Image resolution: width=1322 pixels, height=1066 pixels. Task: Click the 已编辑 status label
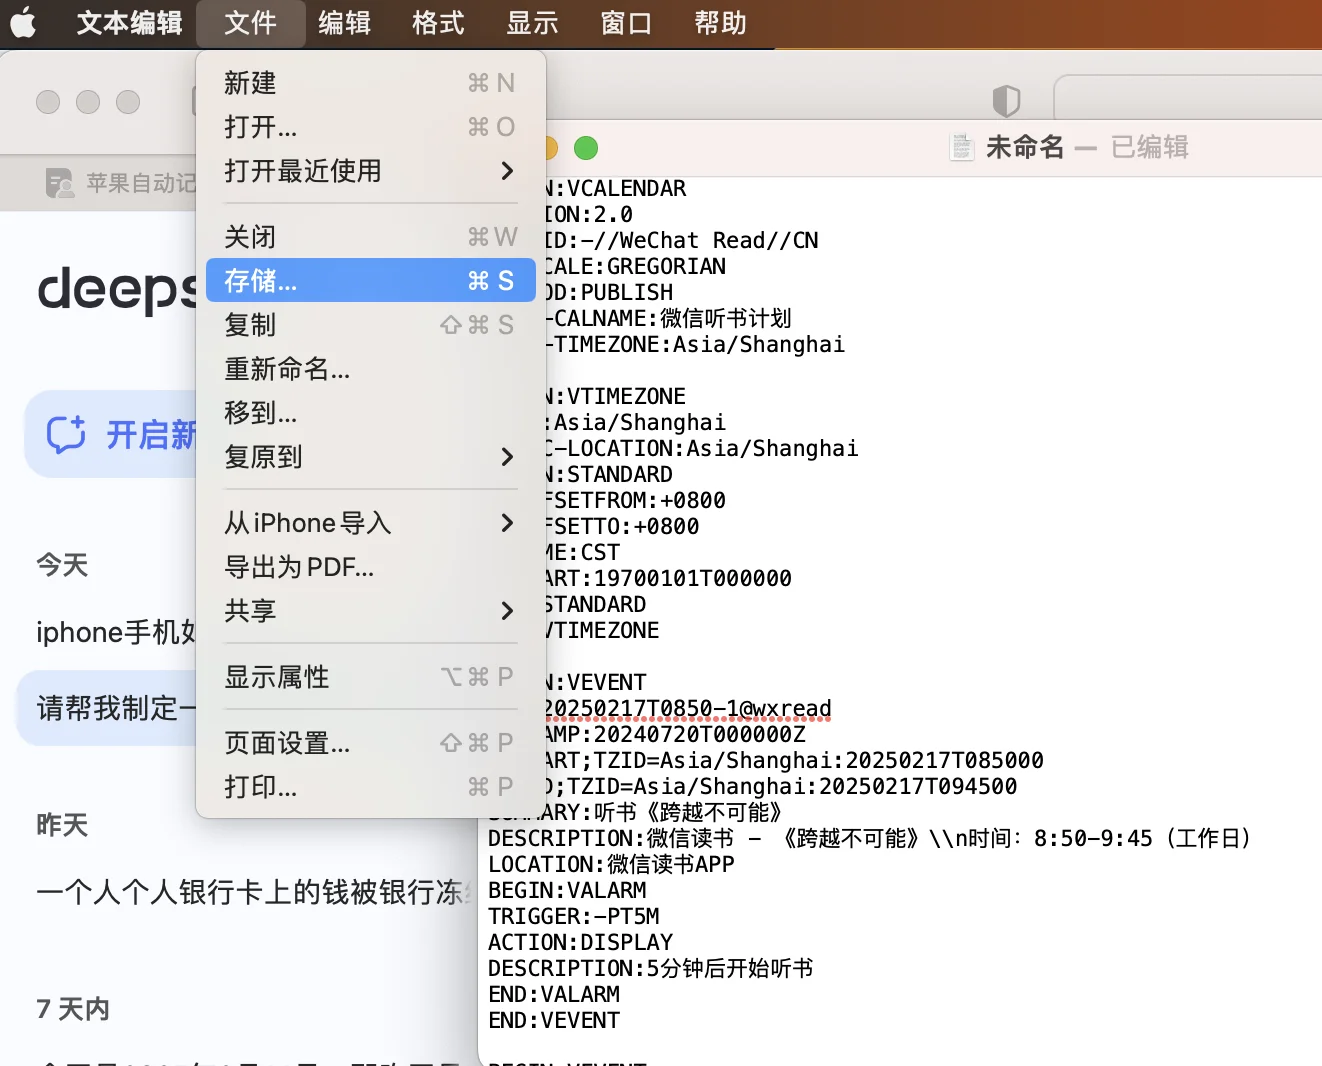(1150, 147)
